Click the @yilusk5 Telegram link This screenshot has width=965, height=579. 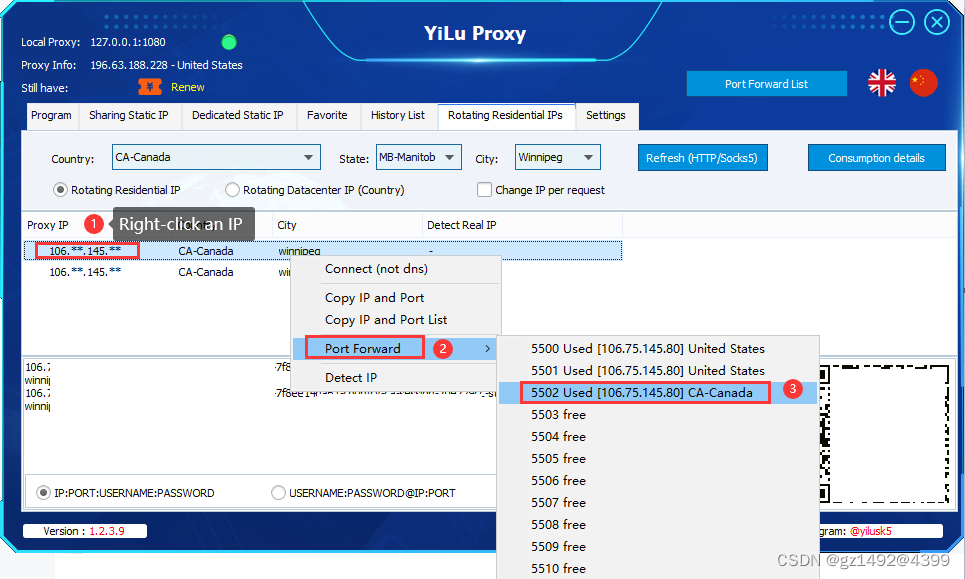click(870, 531)
